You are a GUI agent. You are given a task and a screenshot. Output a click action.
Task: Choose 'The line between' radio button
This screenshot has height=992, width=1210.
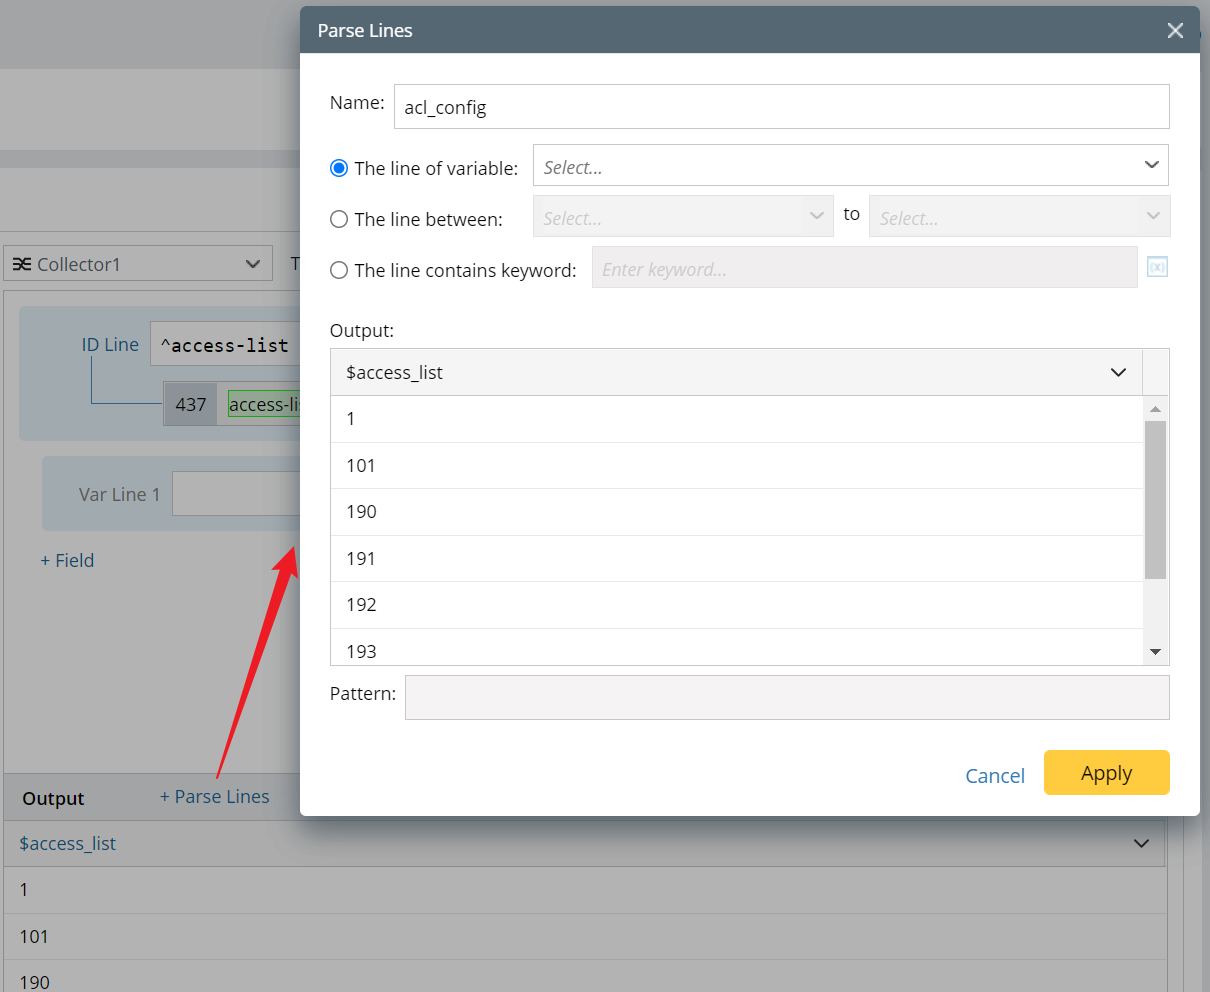(339, 219)
